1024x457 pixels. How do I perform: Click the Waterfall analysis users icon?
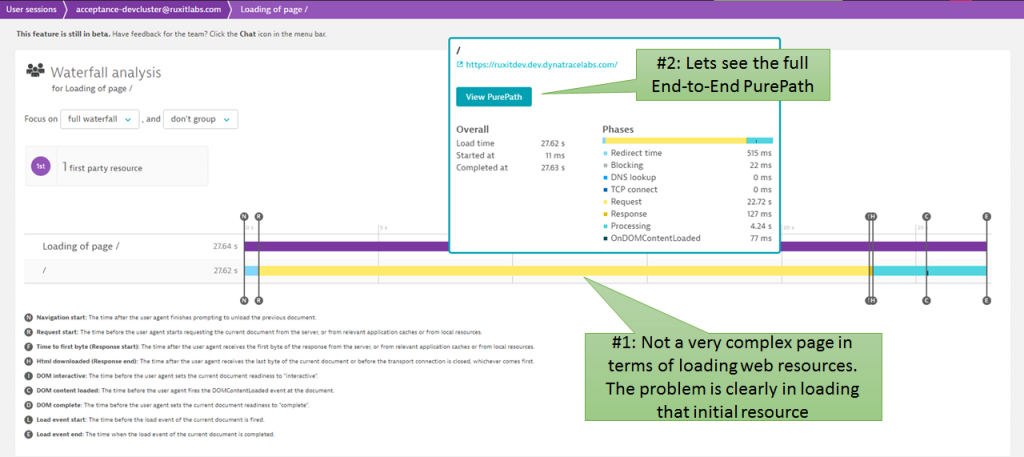click(x=35, y=71)
